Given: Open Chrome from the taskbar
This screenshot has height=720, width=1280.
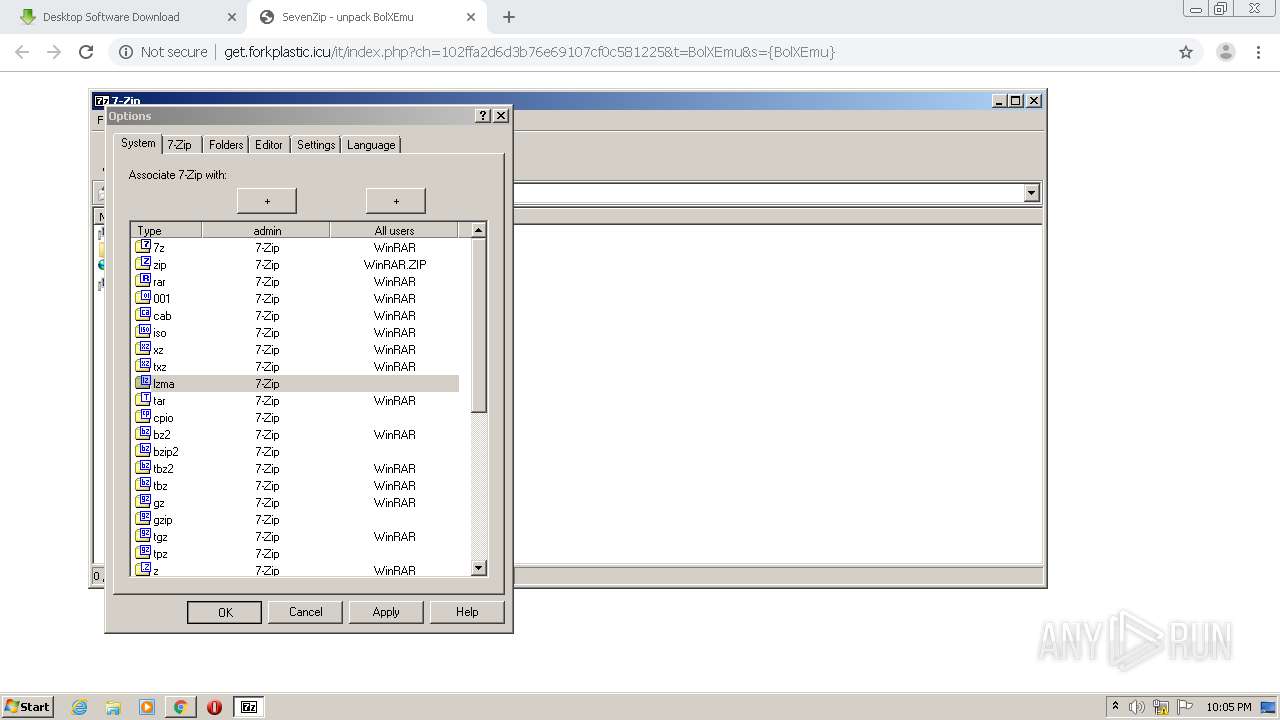Looking at the screenshot, I should [x=180, y=707].
